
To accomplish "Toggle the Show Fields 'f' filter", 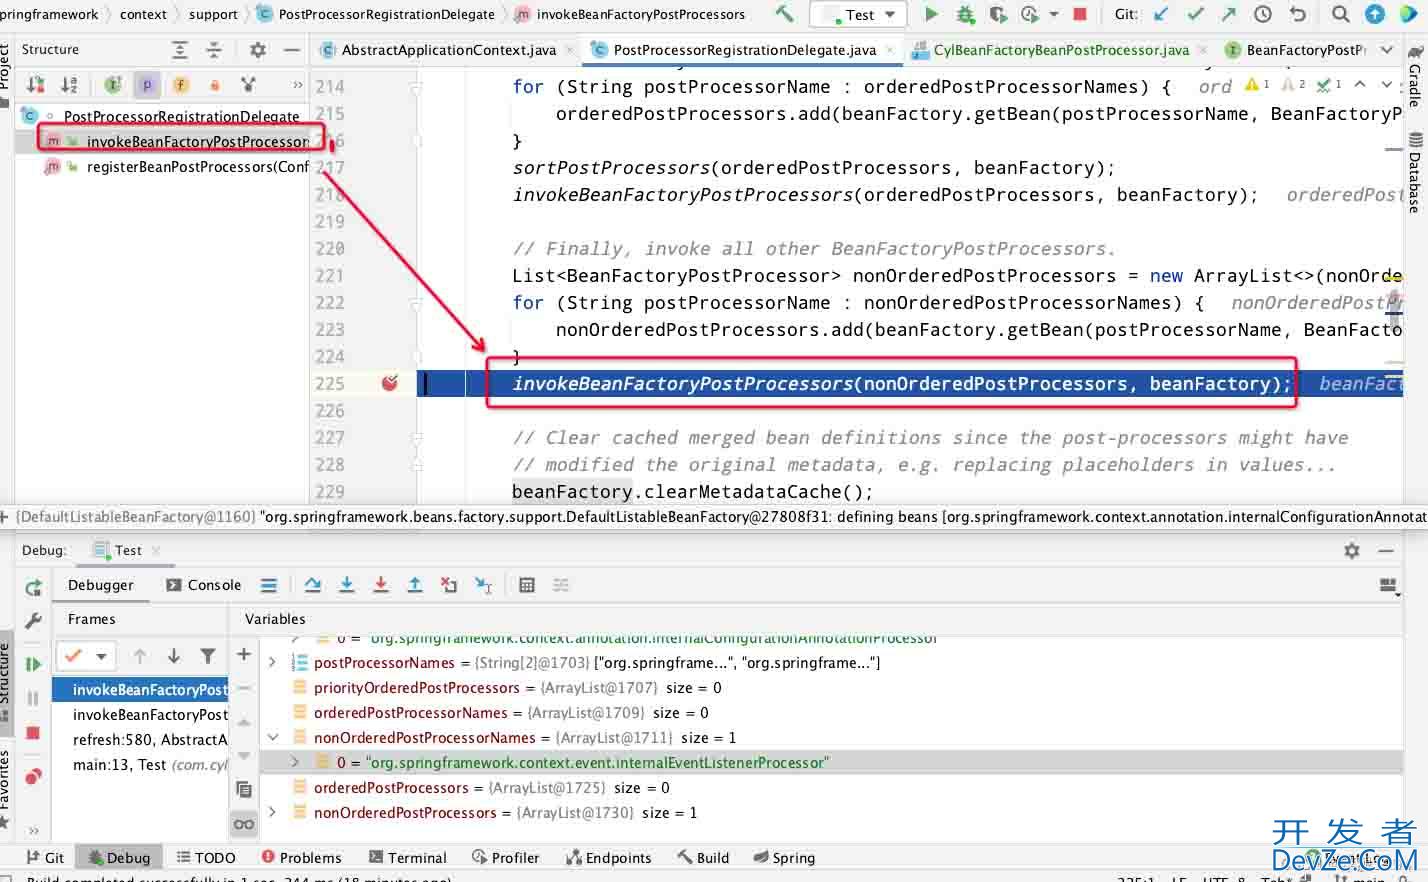I will pos(181,85).
